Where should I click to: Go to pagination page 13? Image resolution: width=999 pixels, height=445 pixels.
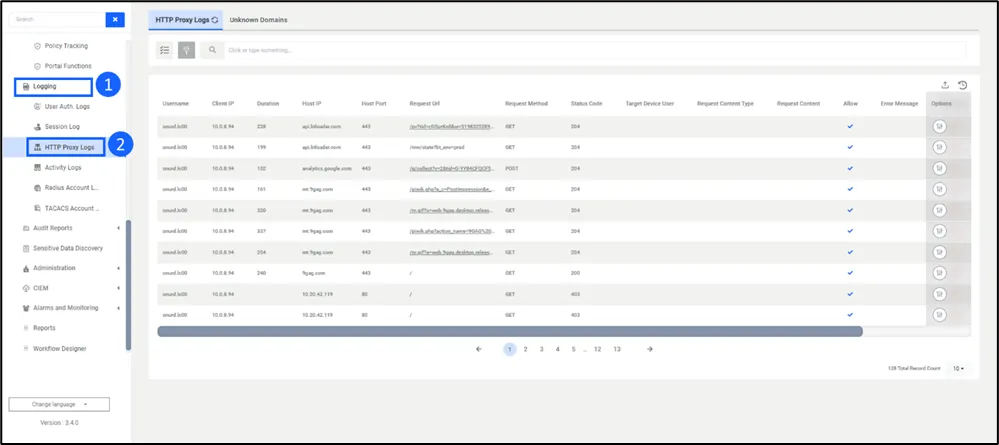[617, 349]
